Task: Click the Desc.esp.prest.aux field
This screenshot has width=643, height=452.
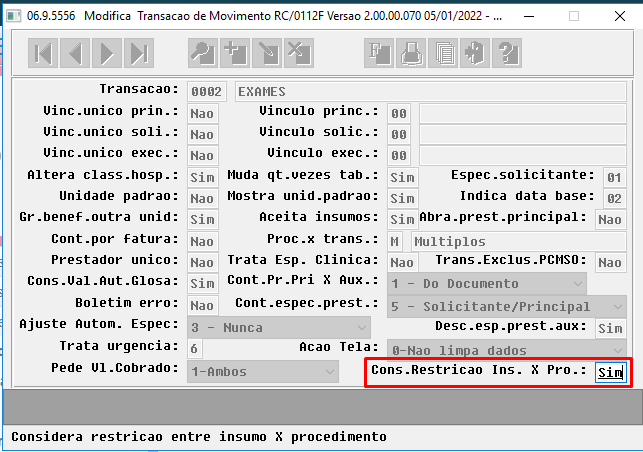Action: pyautogui.click(x=611, y=329)
